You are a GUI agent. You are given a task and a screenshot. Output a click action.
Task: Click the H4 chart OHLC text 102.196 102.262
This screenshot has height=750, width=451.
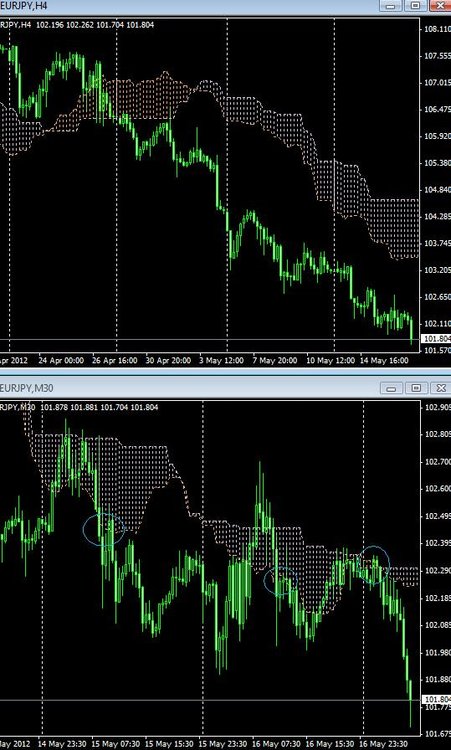click(x=65, y=25)
